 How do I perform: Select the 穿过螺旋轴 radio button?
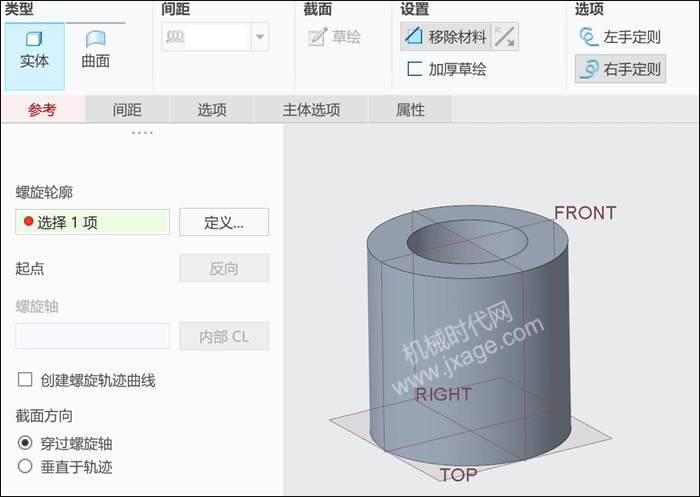tap(25, 443)
